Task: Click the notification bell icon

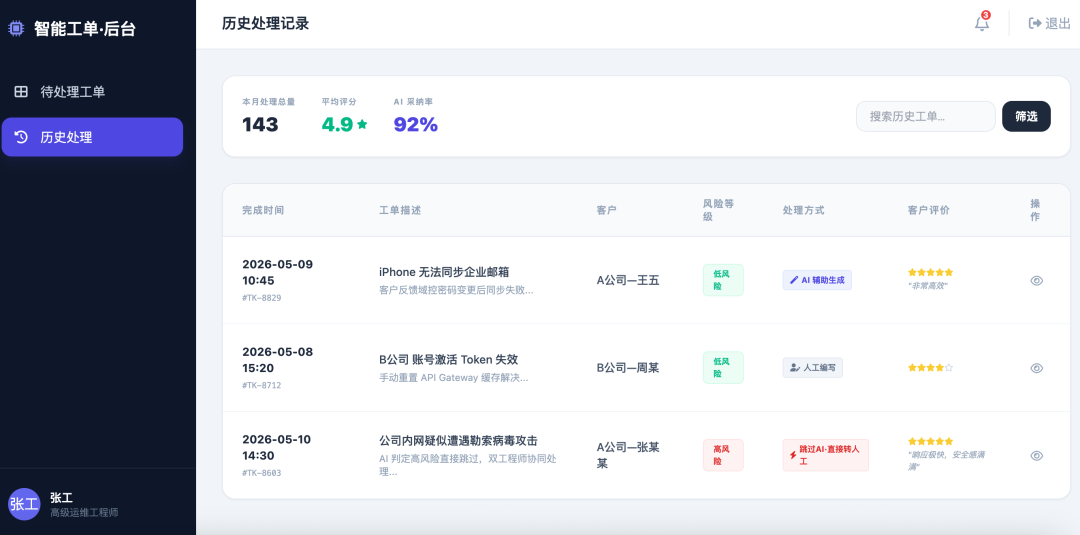Action: point(982,23)
